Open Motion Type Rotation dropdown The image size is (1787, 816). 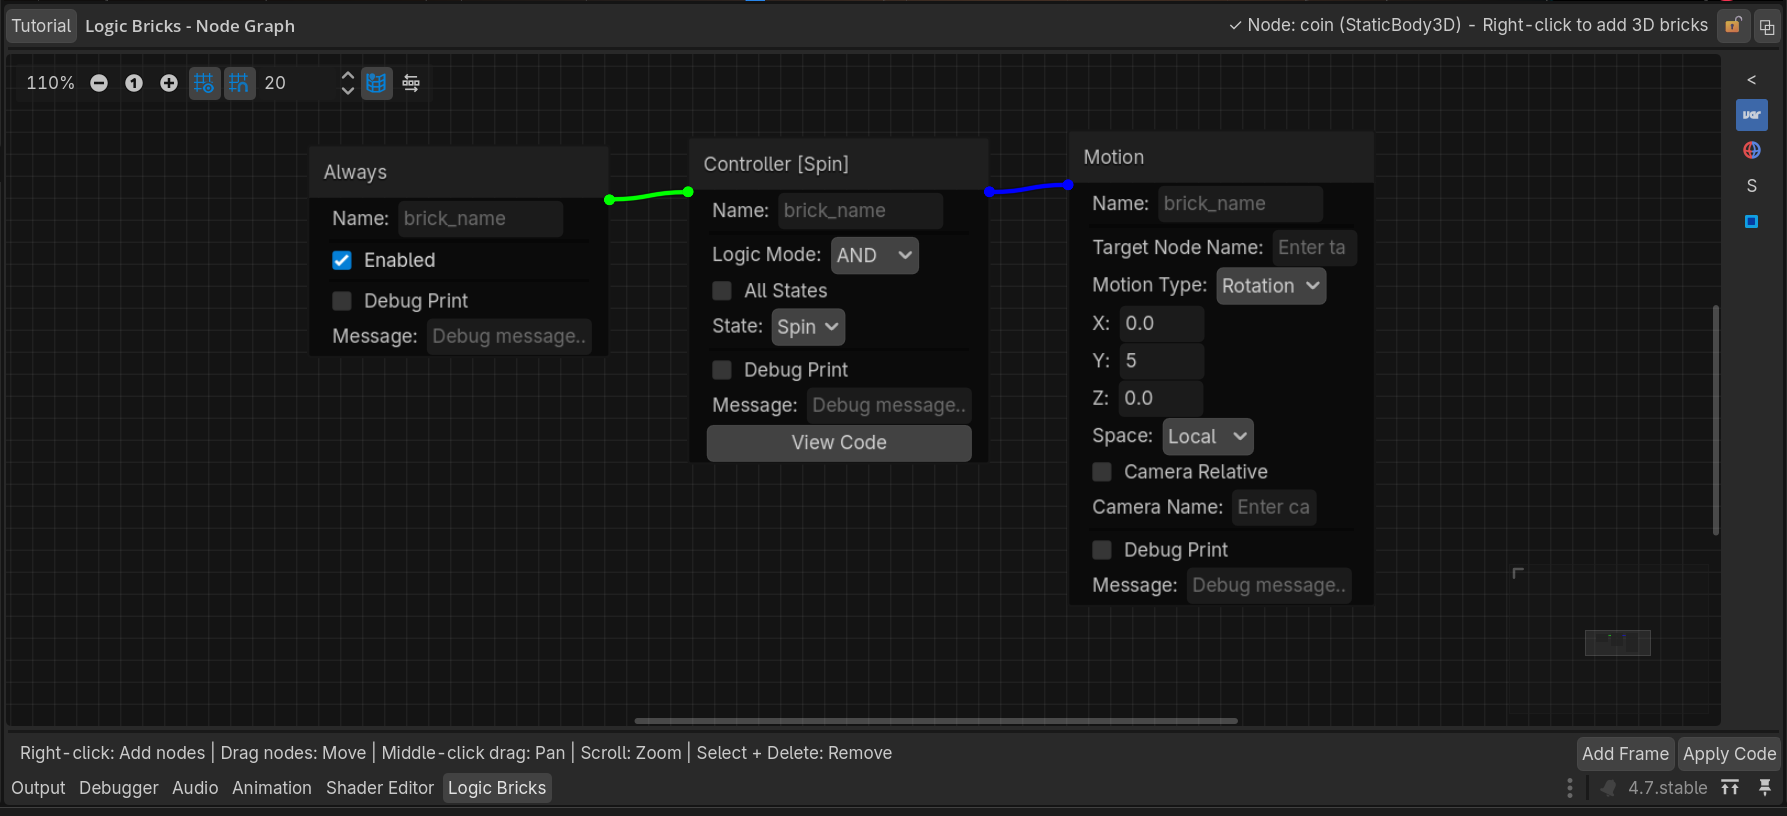click(1271, 286)
